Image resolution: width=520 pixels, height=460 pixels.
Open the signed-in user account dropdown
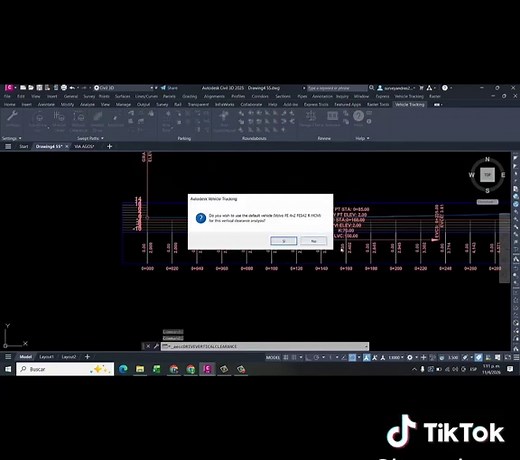[x=397, y=88]
